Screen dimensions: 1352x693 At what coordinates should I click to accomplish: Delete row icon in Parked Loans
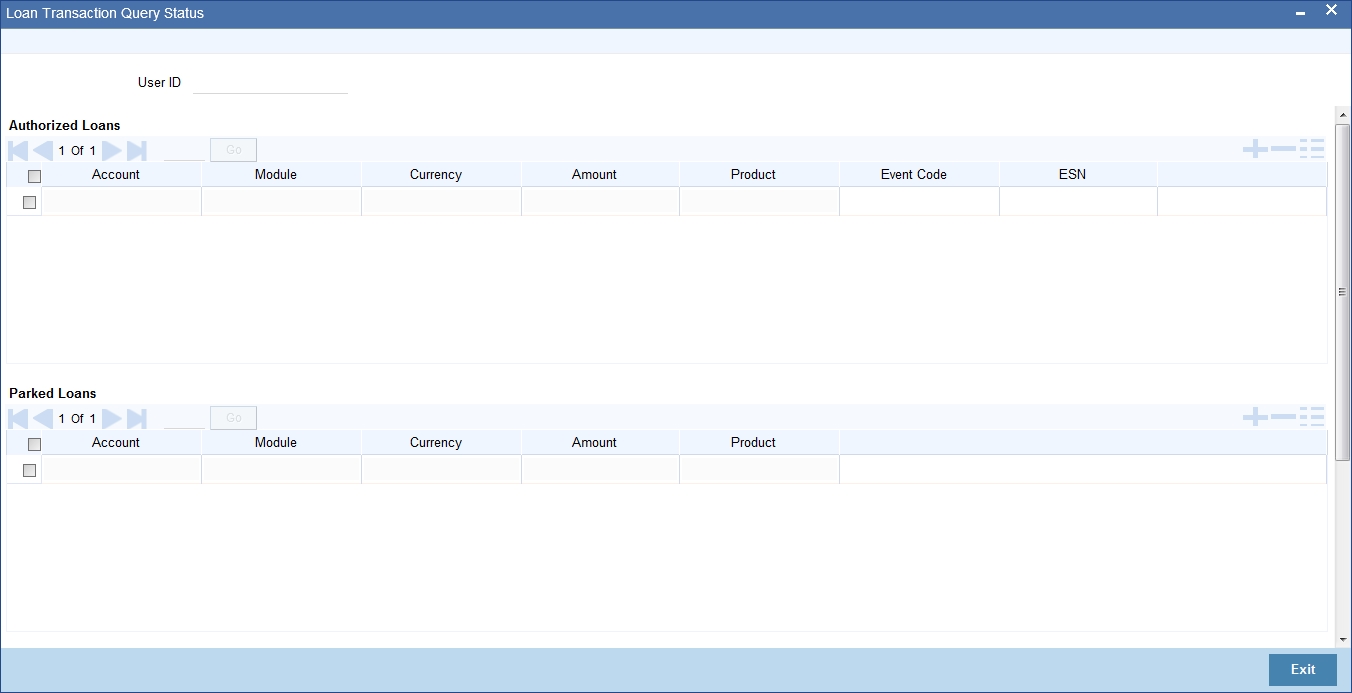(x=1283, y=418)
